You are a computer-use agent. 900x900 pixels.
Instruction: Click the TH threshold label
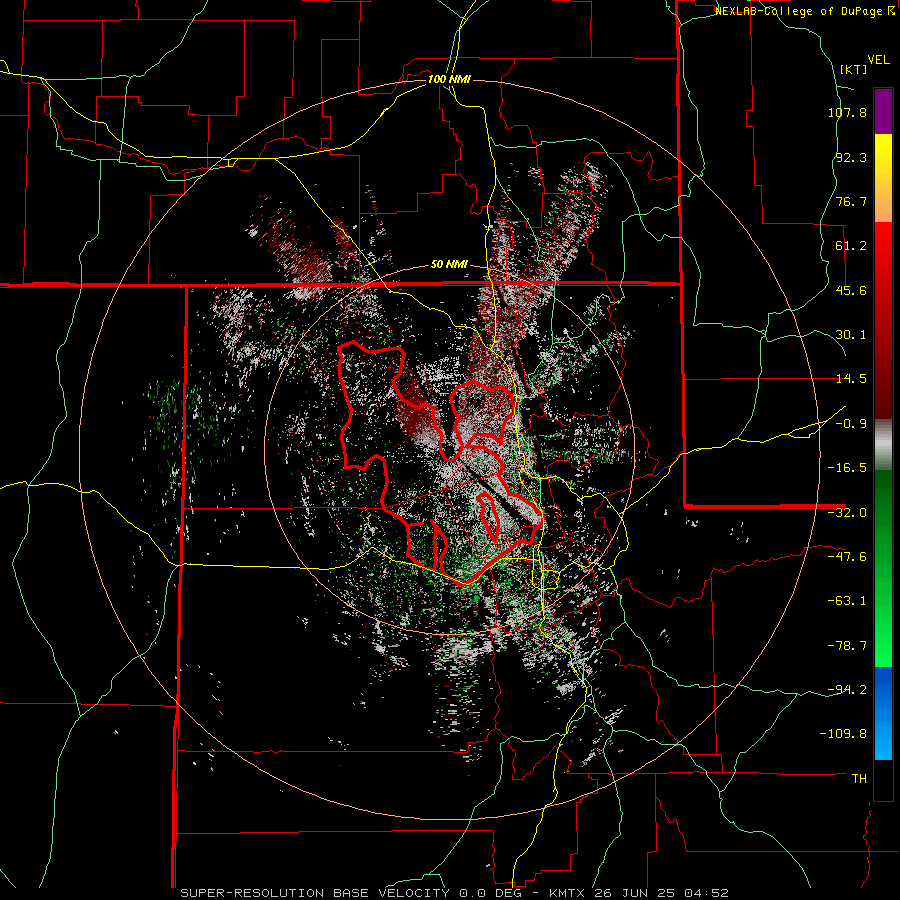pyautogui.click(x=859, y=778)
